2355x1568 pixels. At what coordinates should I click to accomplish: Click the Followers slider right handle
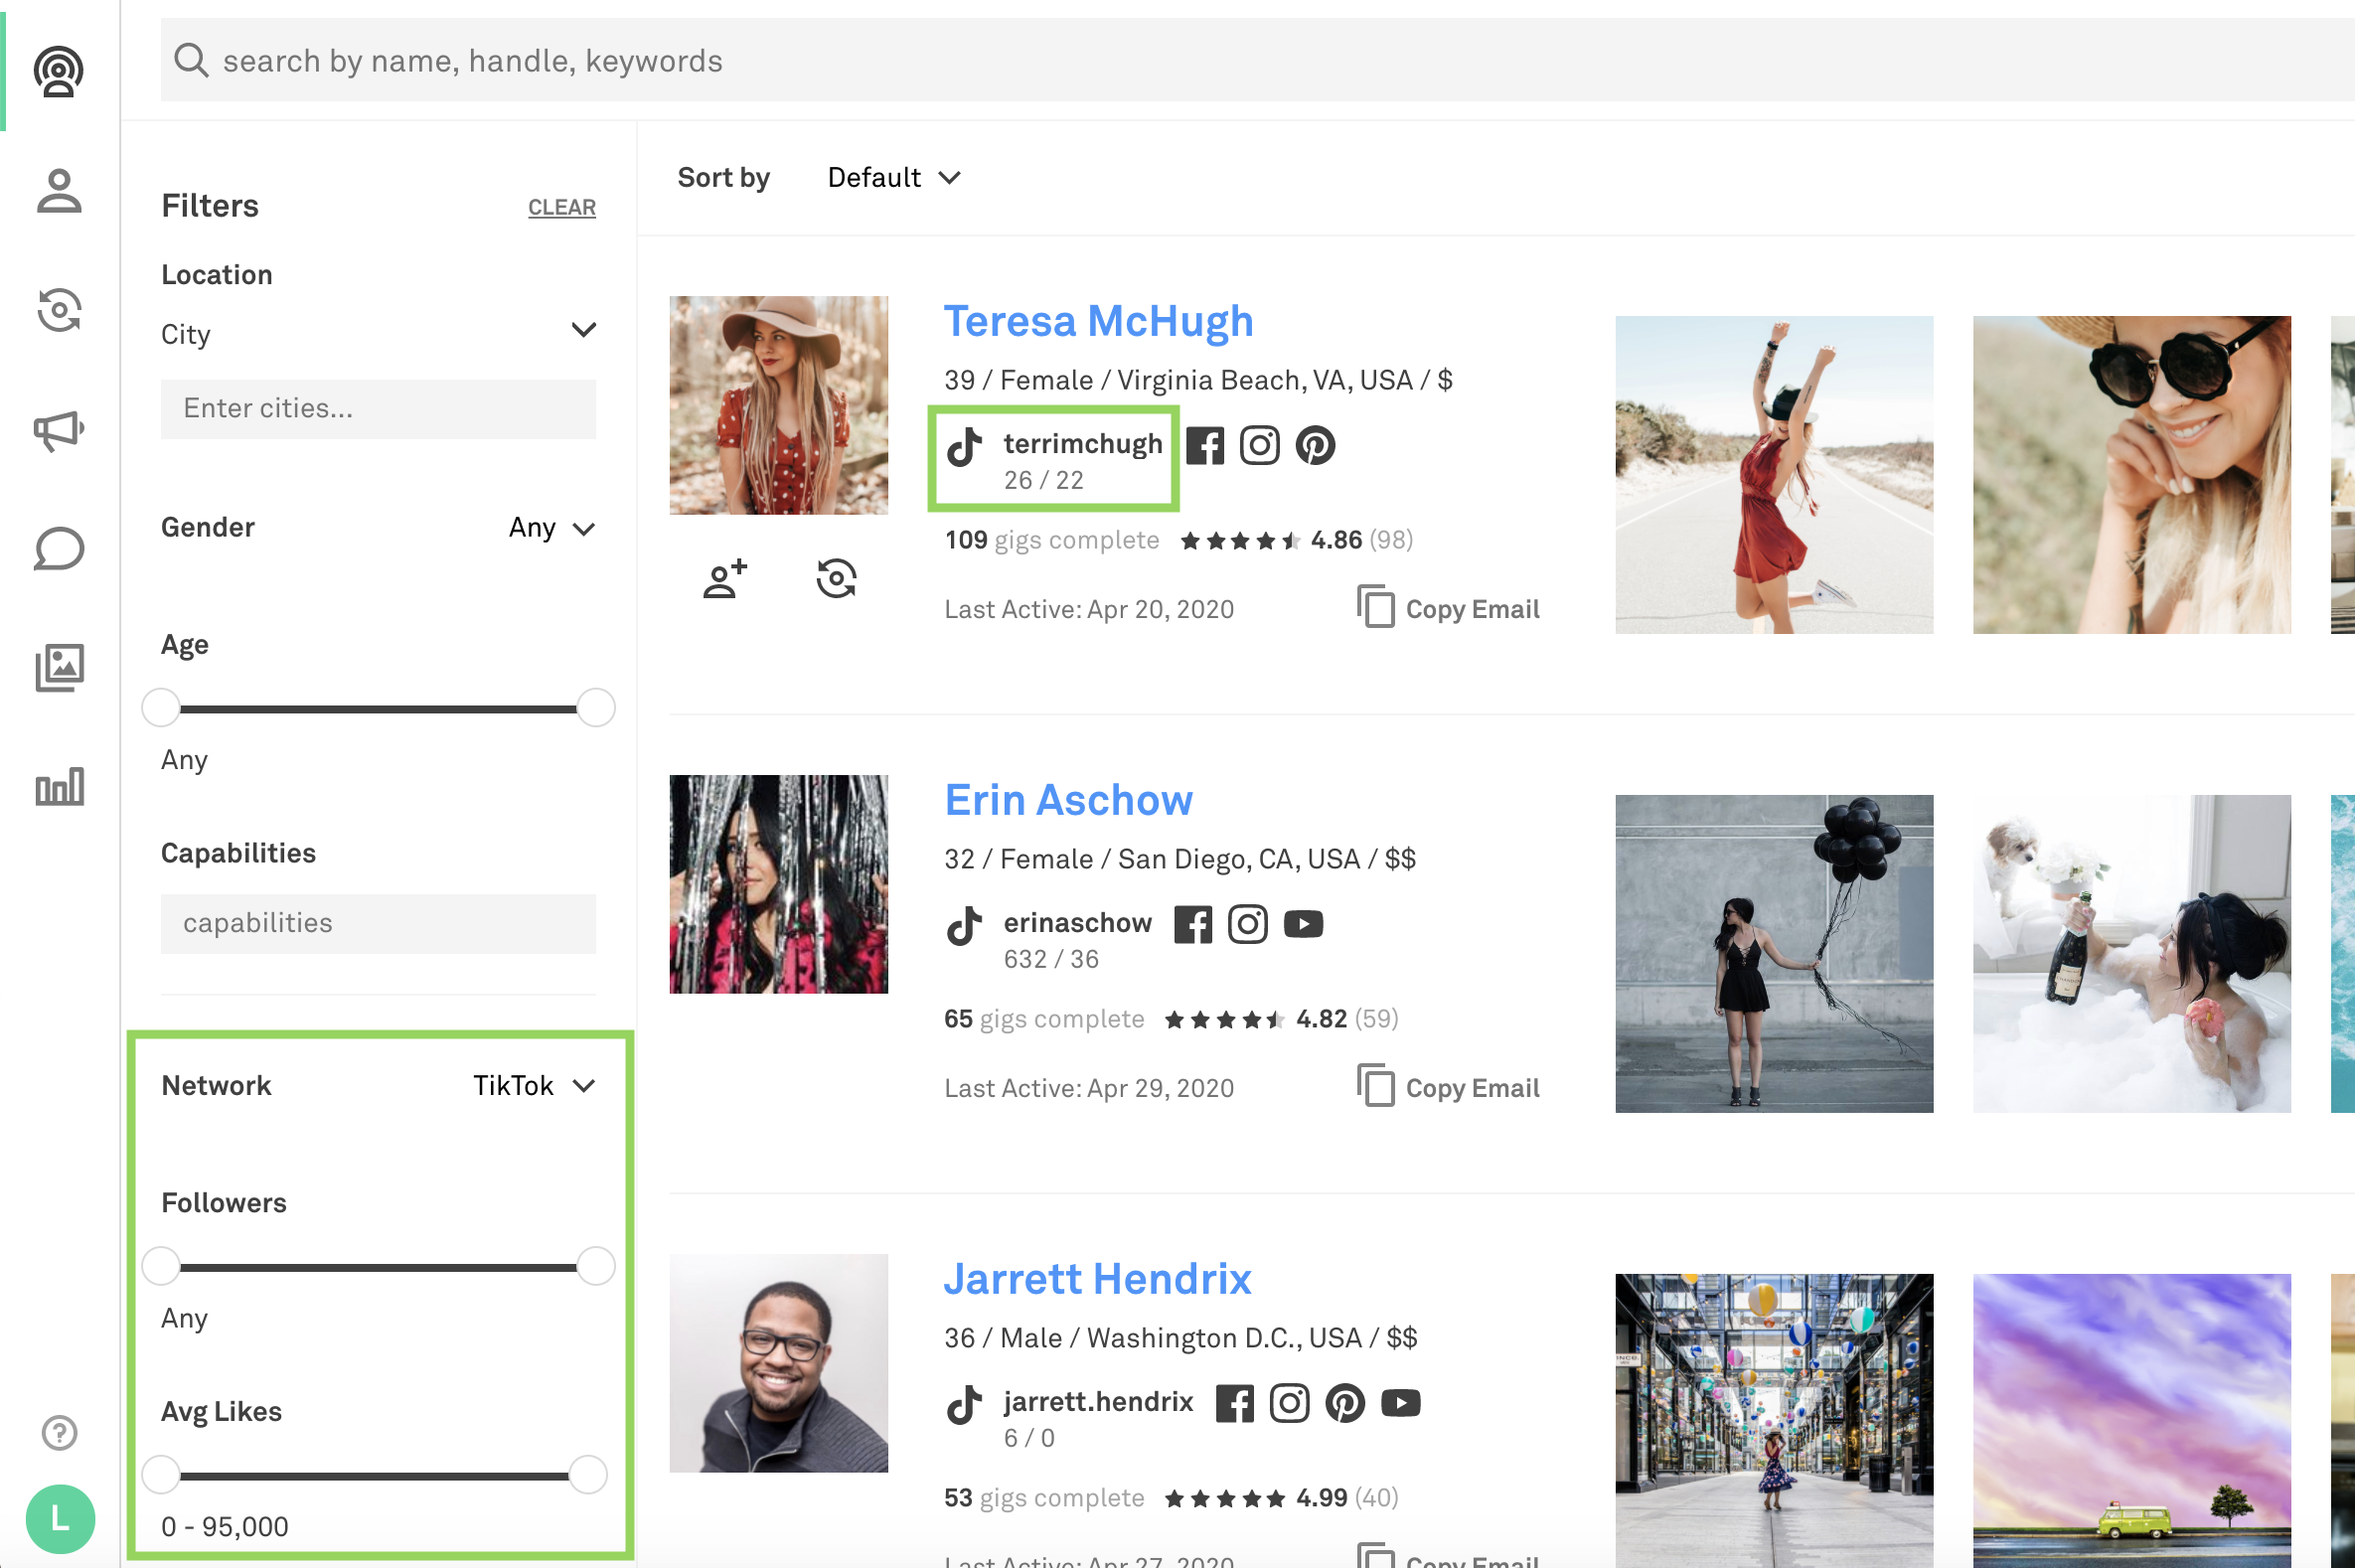(x=596, y=1266)
